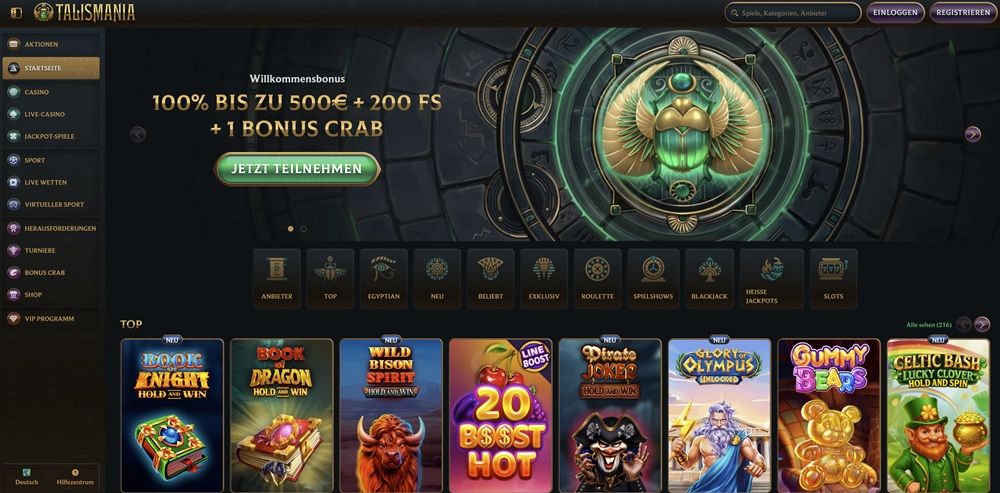Switch to second banner slide dot
Image resolution: width=1000 pixels, height=493 pixels.
point(304,228)
